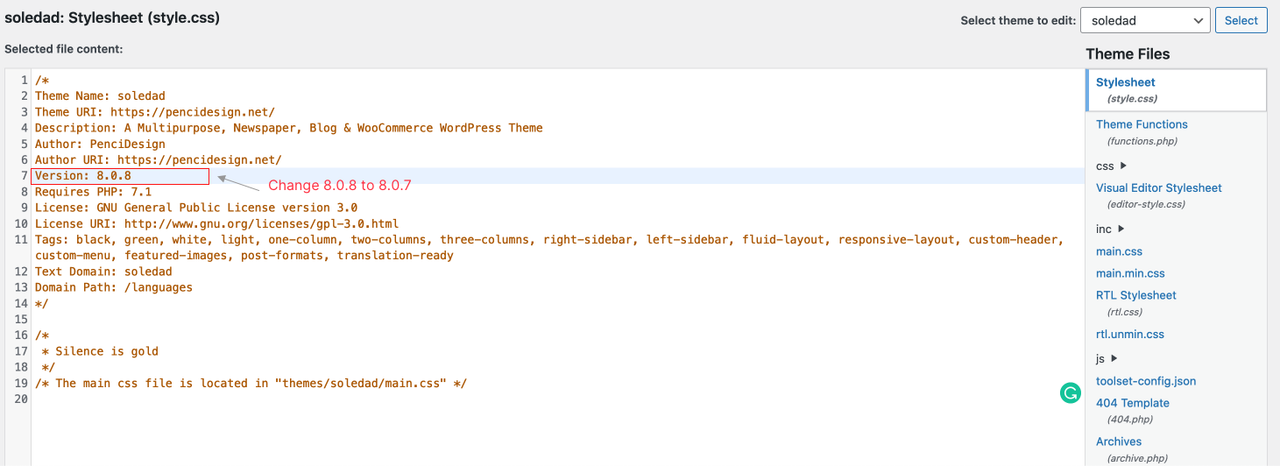
Task: Expand the js folder
Action: point(1108,358)
